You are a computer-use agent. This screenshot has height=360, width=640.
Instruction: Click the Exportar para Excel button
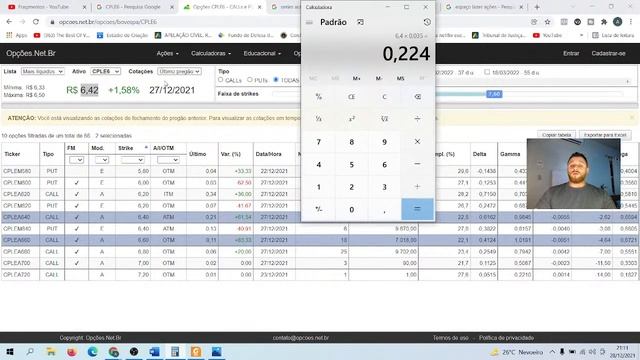click(x=605, y=135)
